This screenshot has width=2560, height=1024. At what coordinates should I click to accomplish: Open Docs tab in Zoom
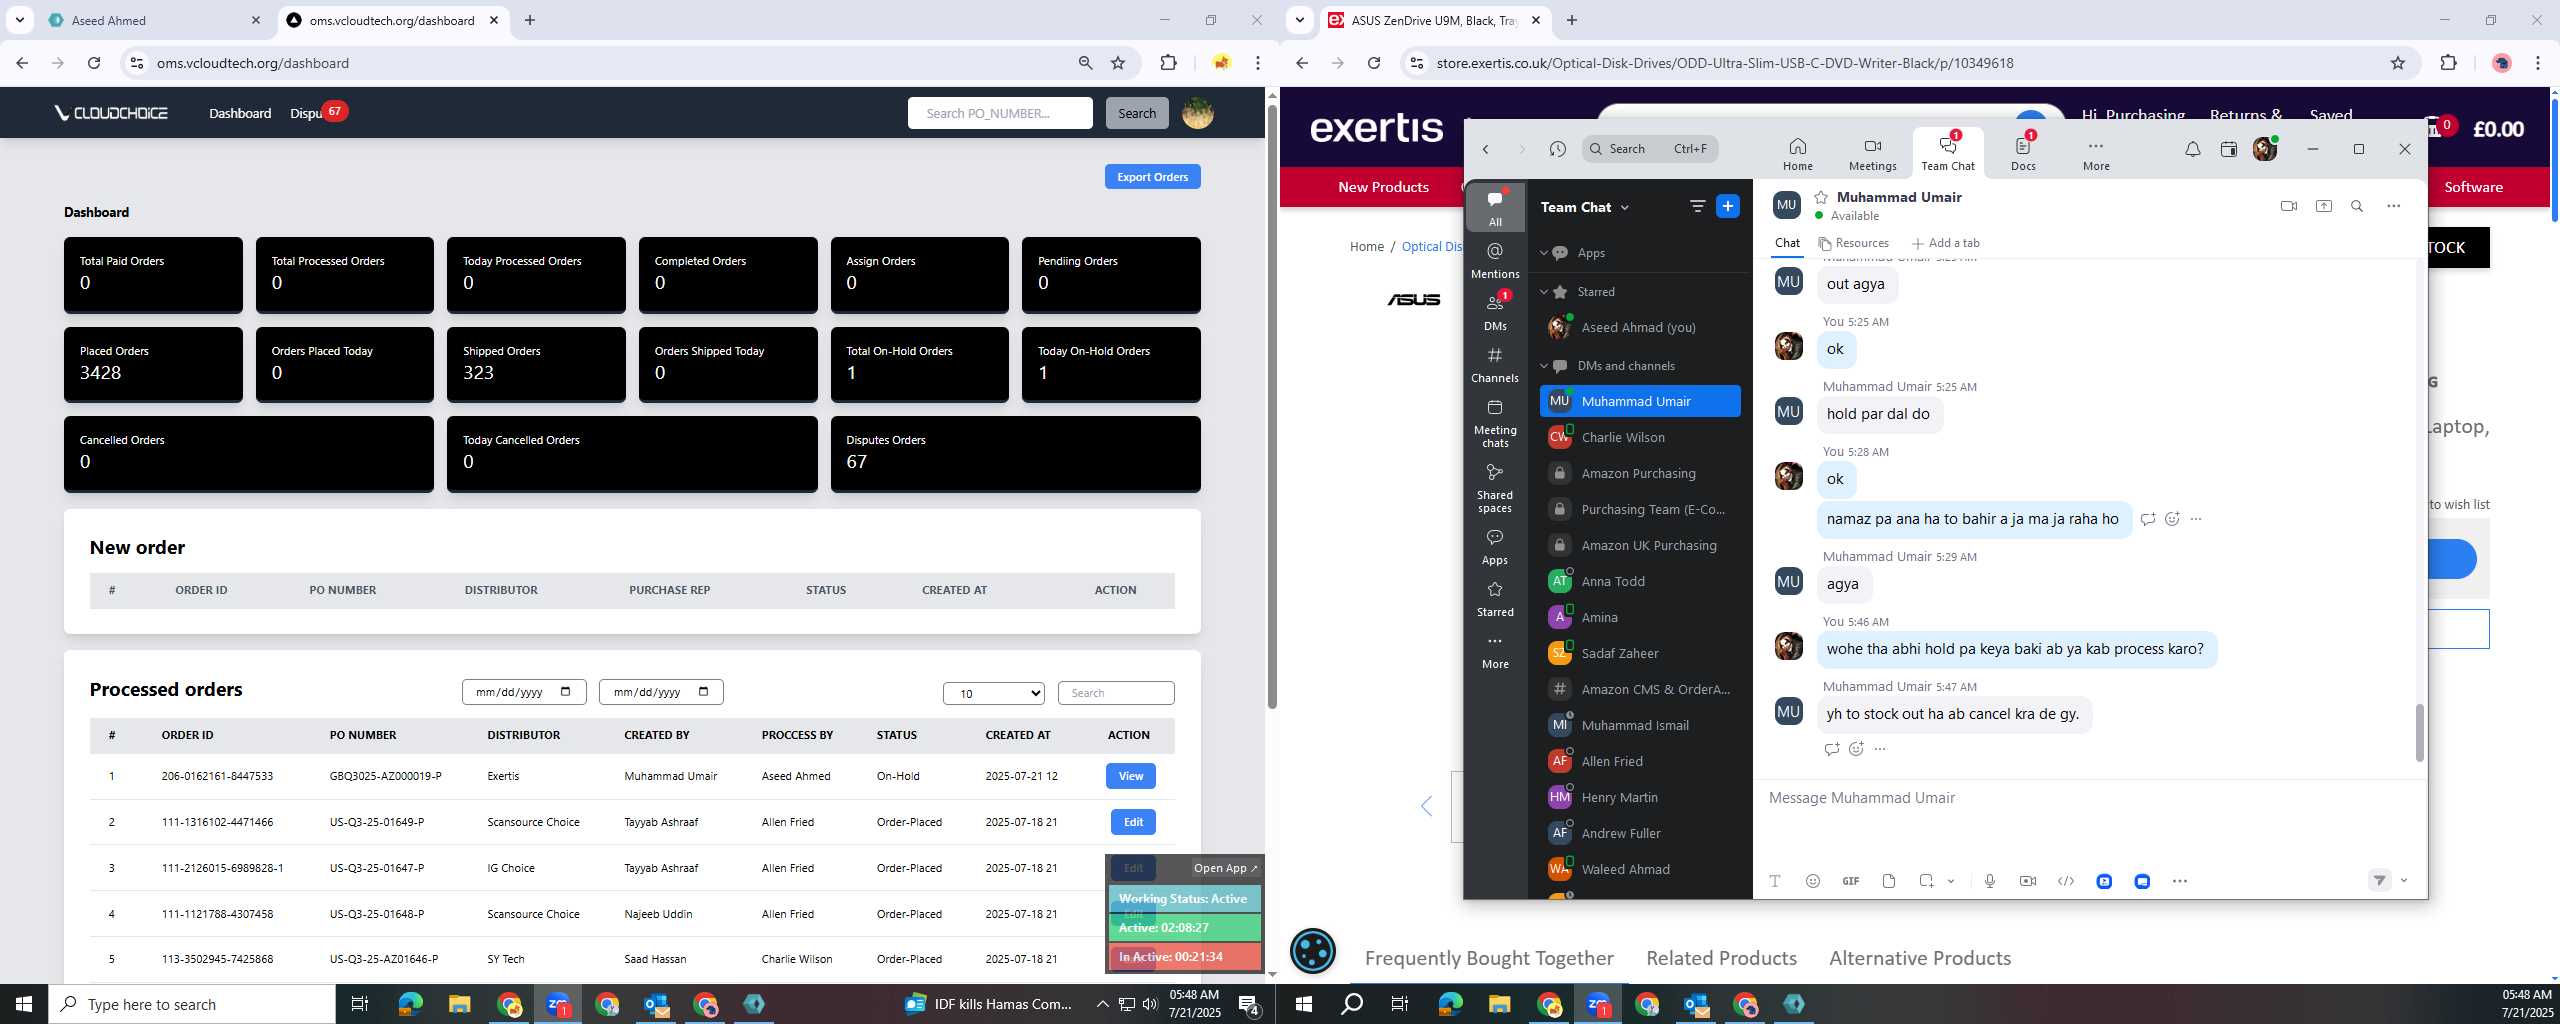pyautogui.click(x=2023, y=154)
